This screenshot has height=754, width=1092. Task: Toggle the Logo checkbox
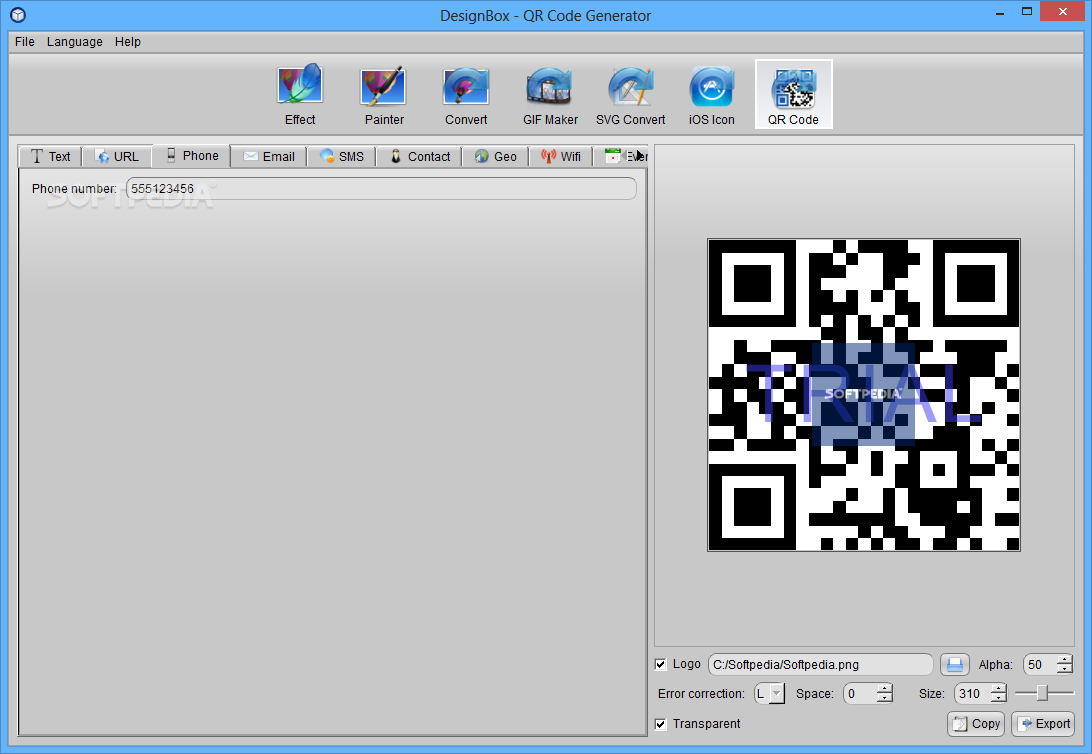point(661,664)
